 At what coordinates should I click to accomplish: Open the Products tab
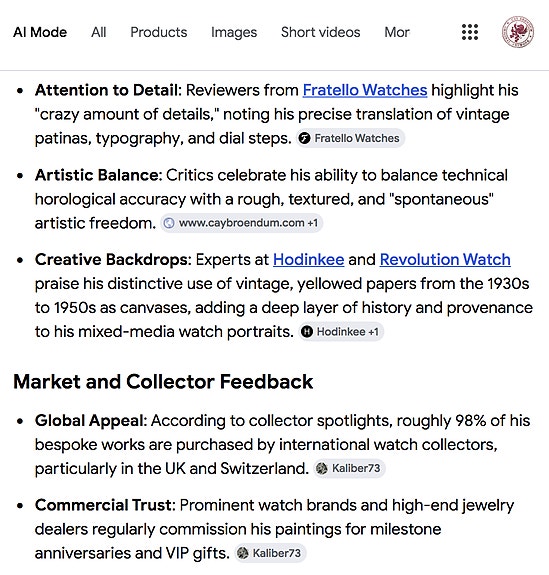click(159, 32)
